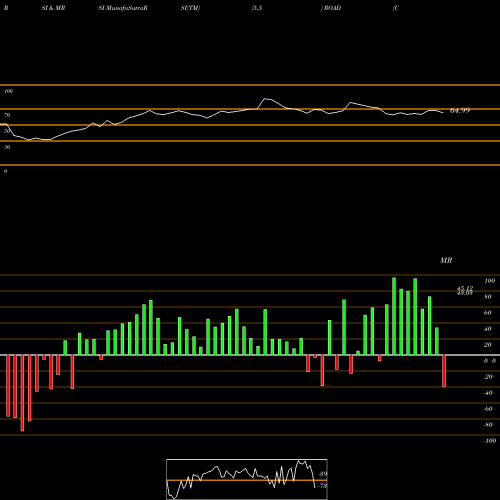
Task: Click the 45.12 value label near MR chart
Action: 465,288
